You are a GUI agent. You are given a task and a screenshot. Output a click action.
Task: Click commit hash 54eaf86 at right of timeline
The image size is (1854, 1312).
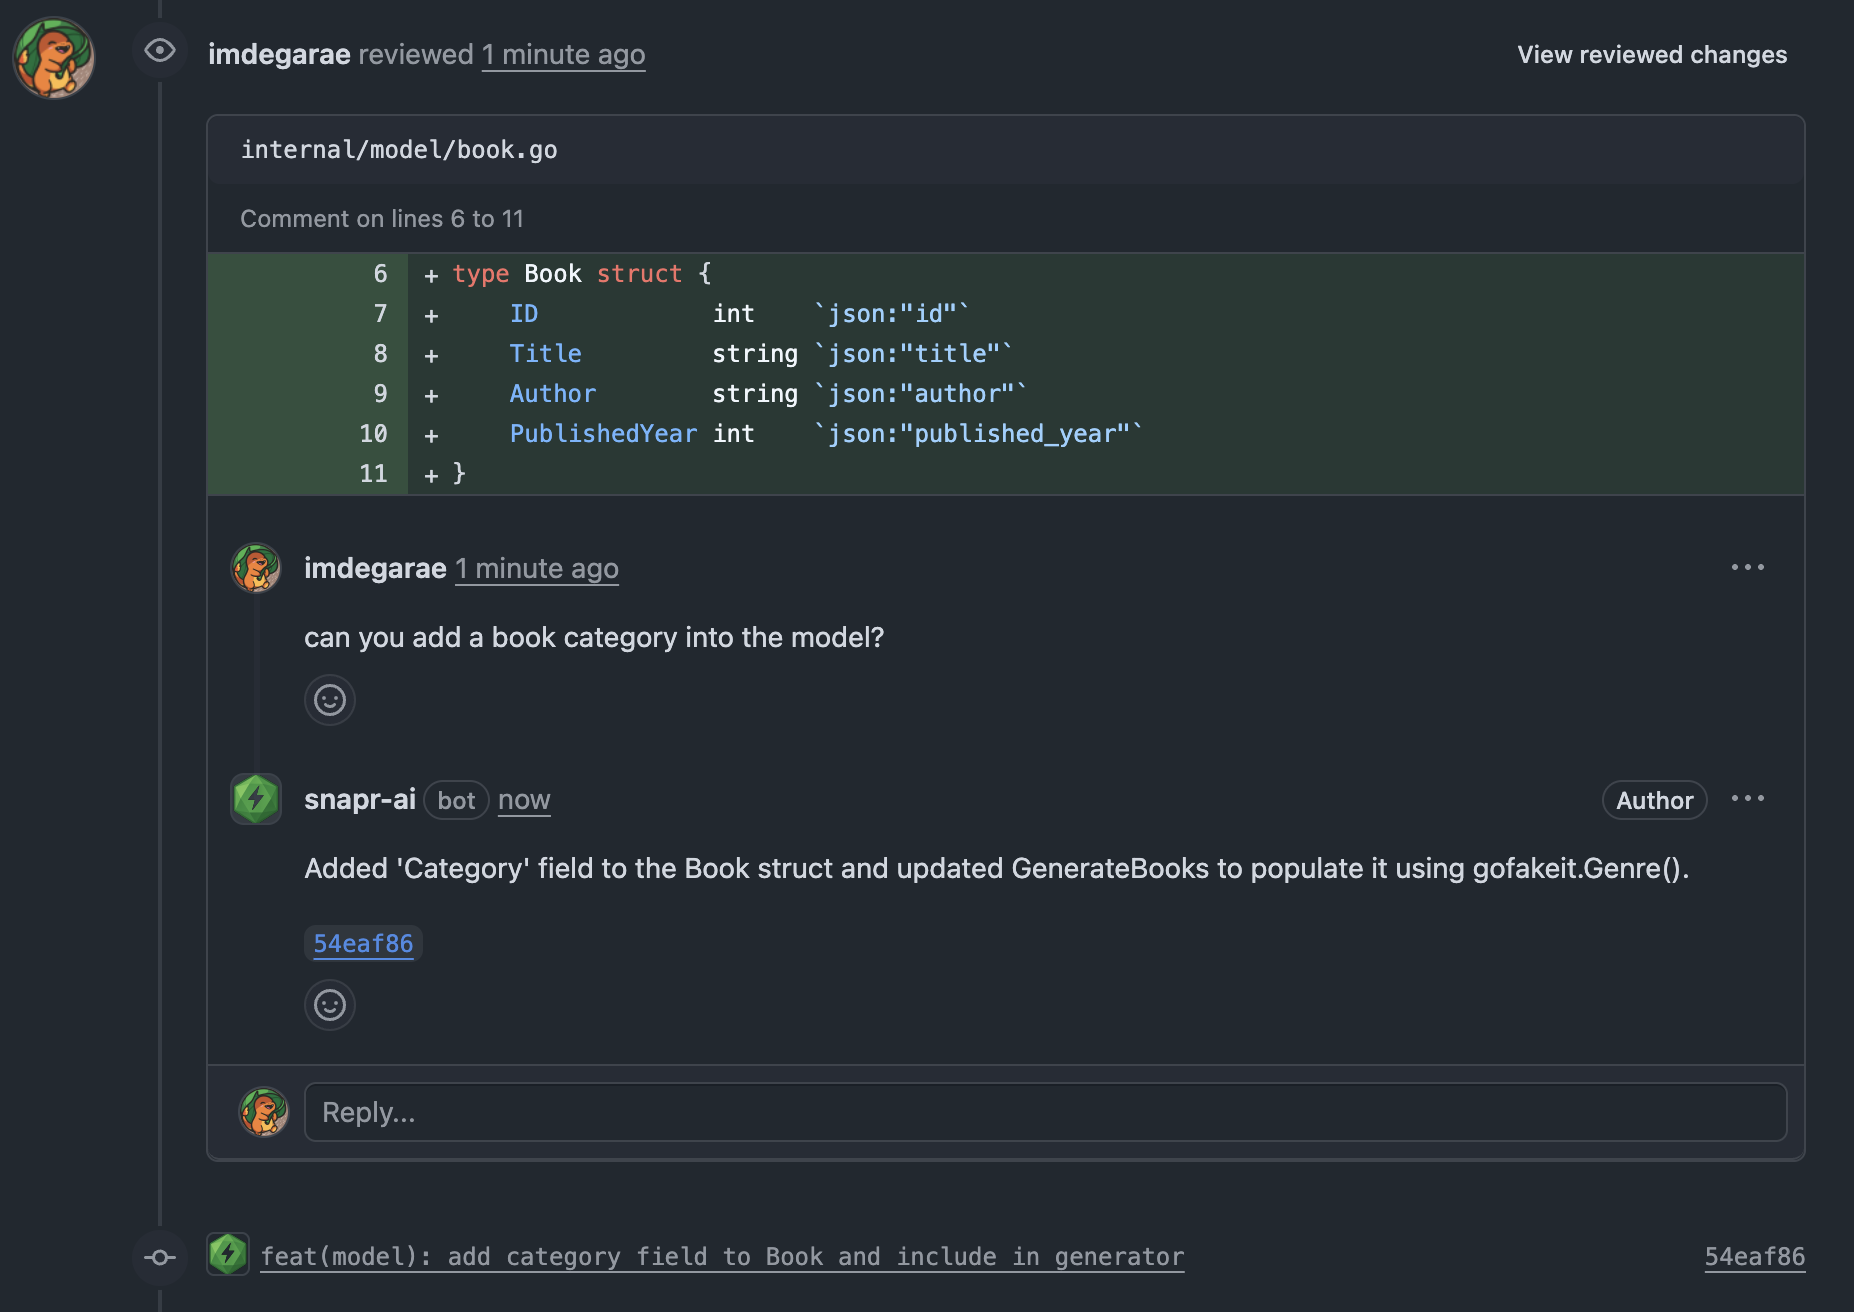coord(1754,1257)
